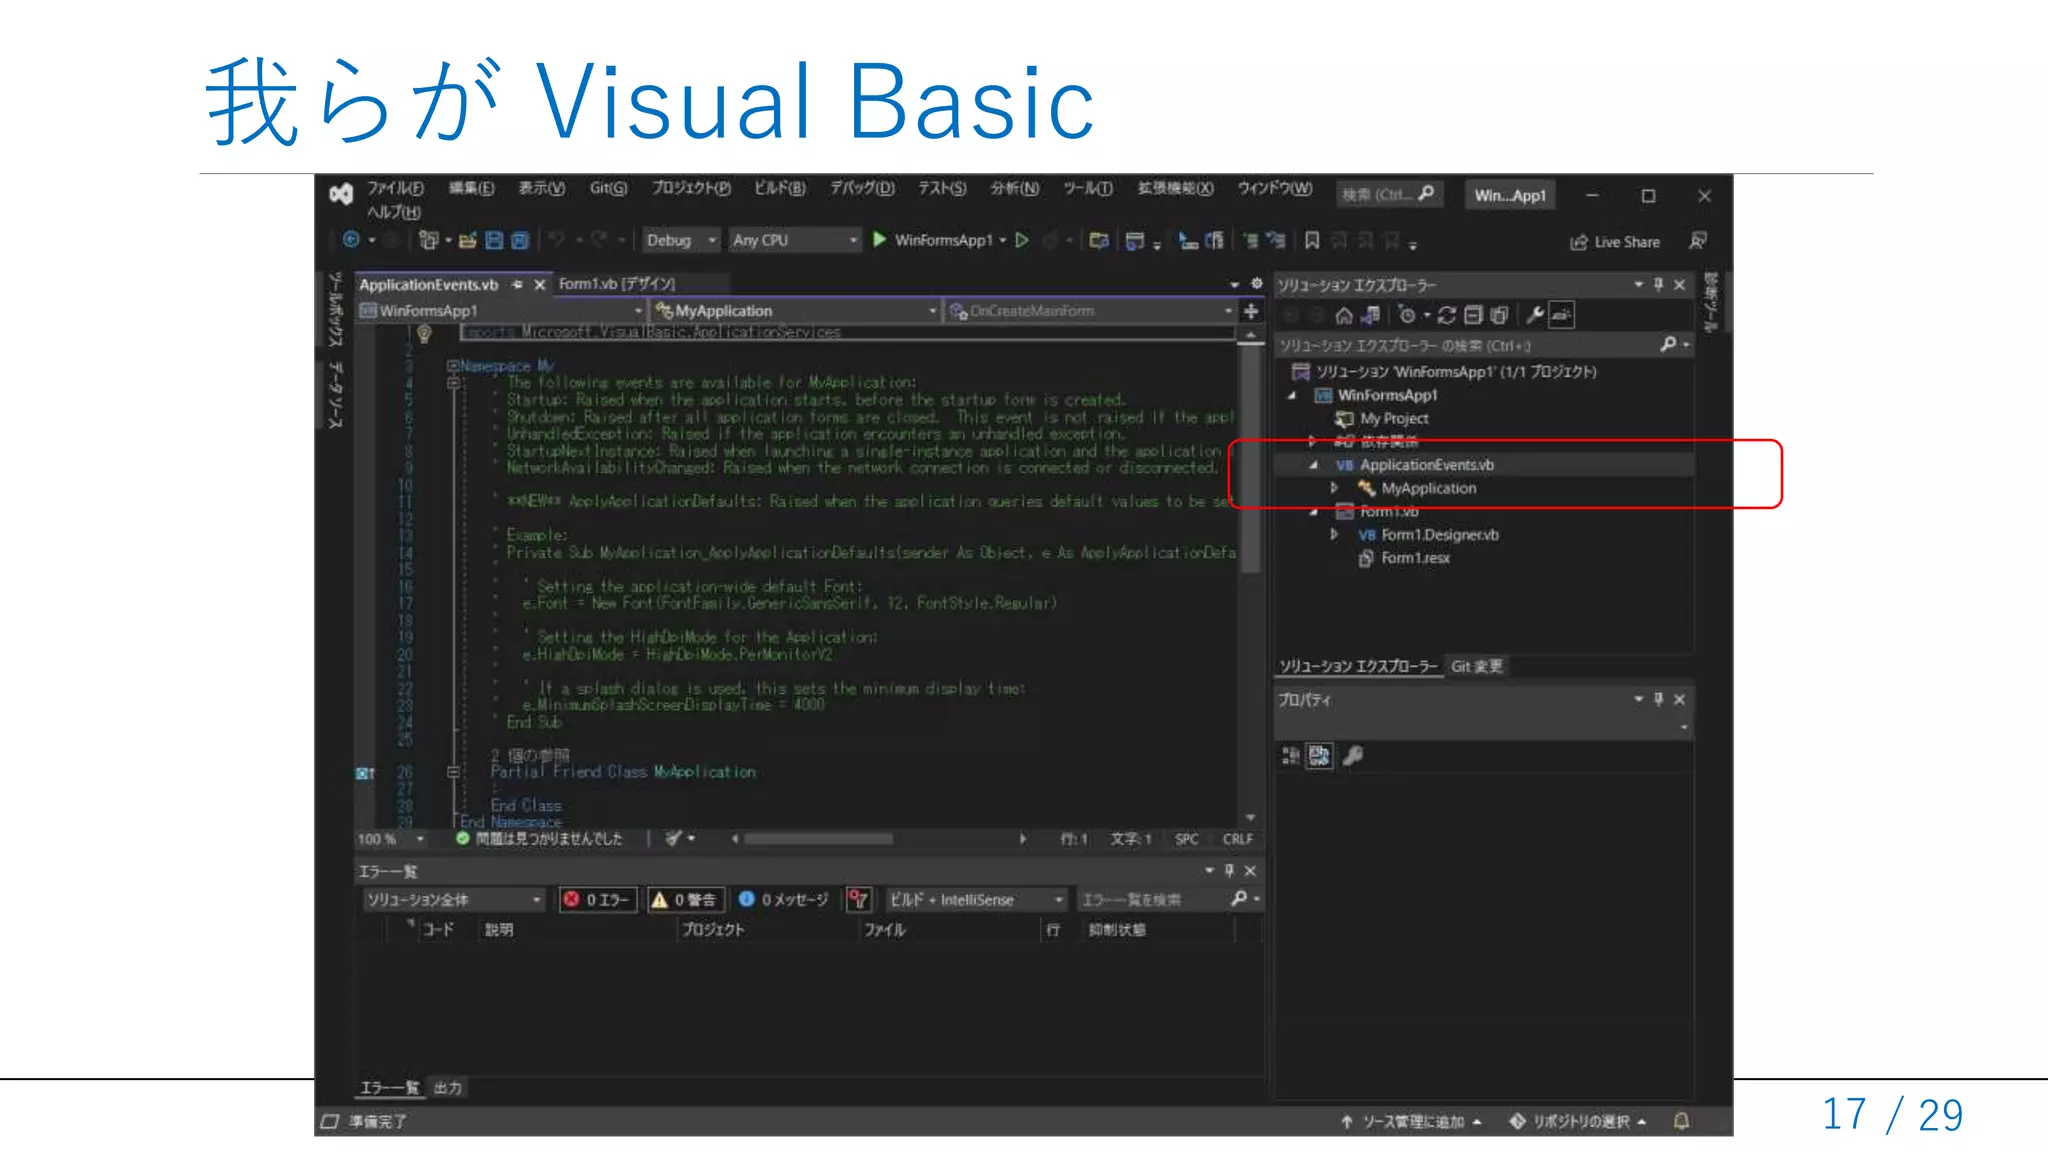2048x1152 pixels.
Task: Click the code cleanup broom icon
Action: point(675,838)
